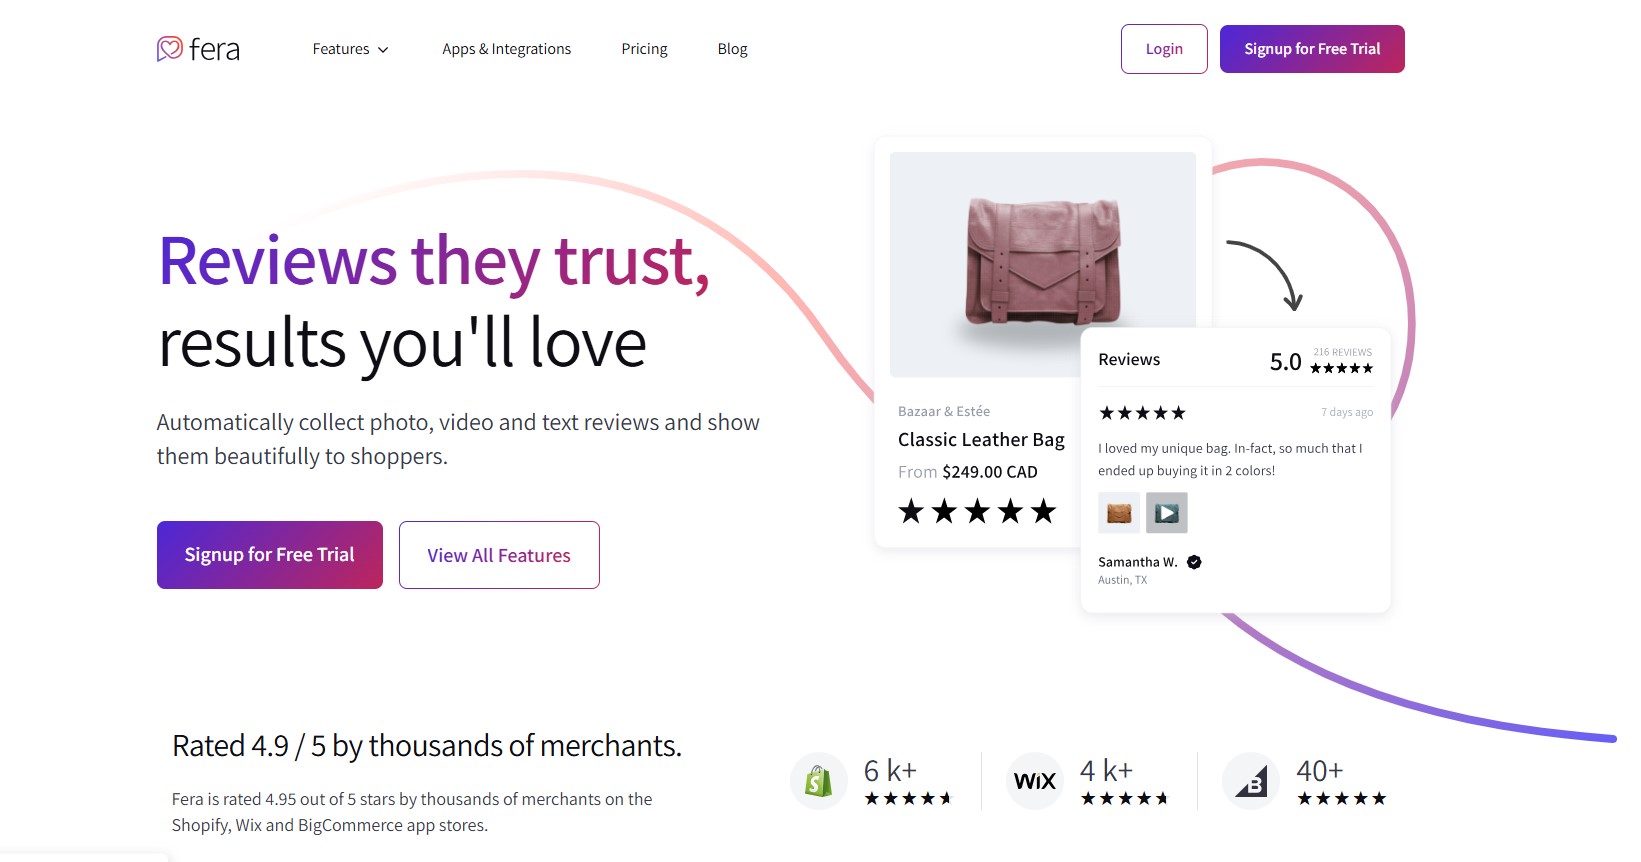1641x862 pixels.
Task: Open the brown bag photo thumbnail
Action: point(1119,513)
